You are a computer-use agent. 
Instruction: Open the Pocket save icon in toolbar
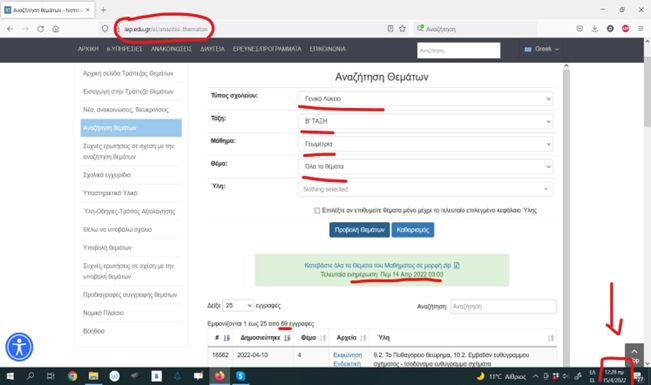[x=580, y=29]
